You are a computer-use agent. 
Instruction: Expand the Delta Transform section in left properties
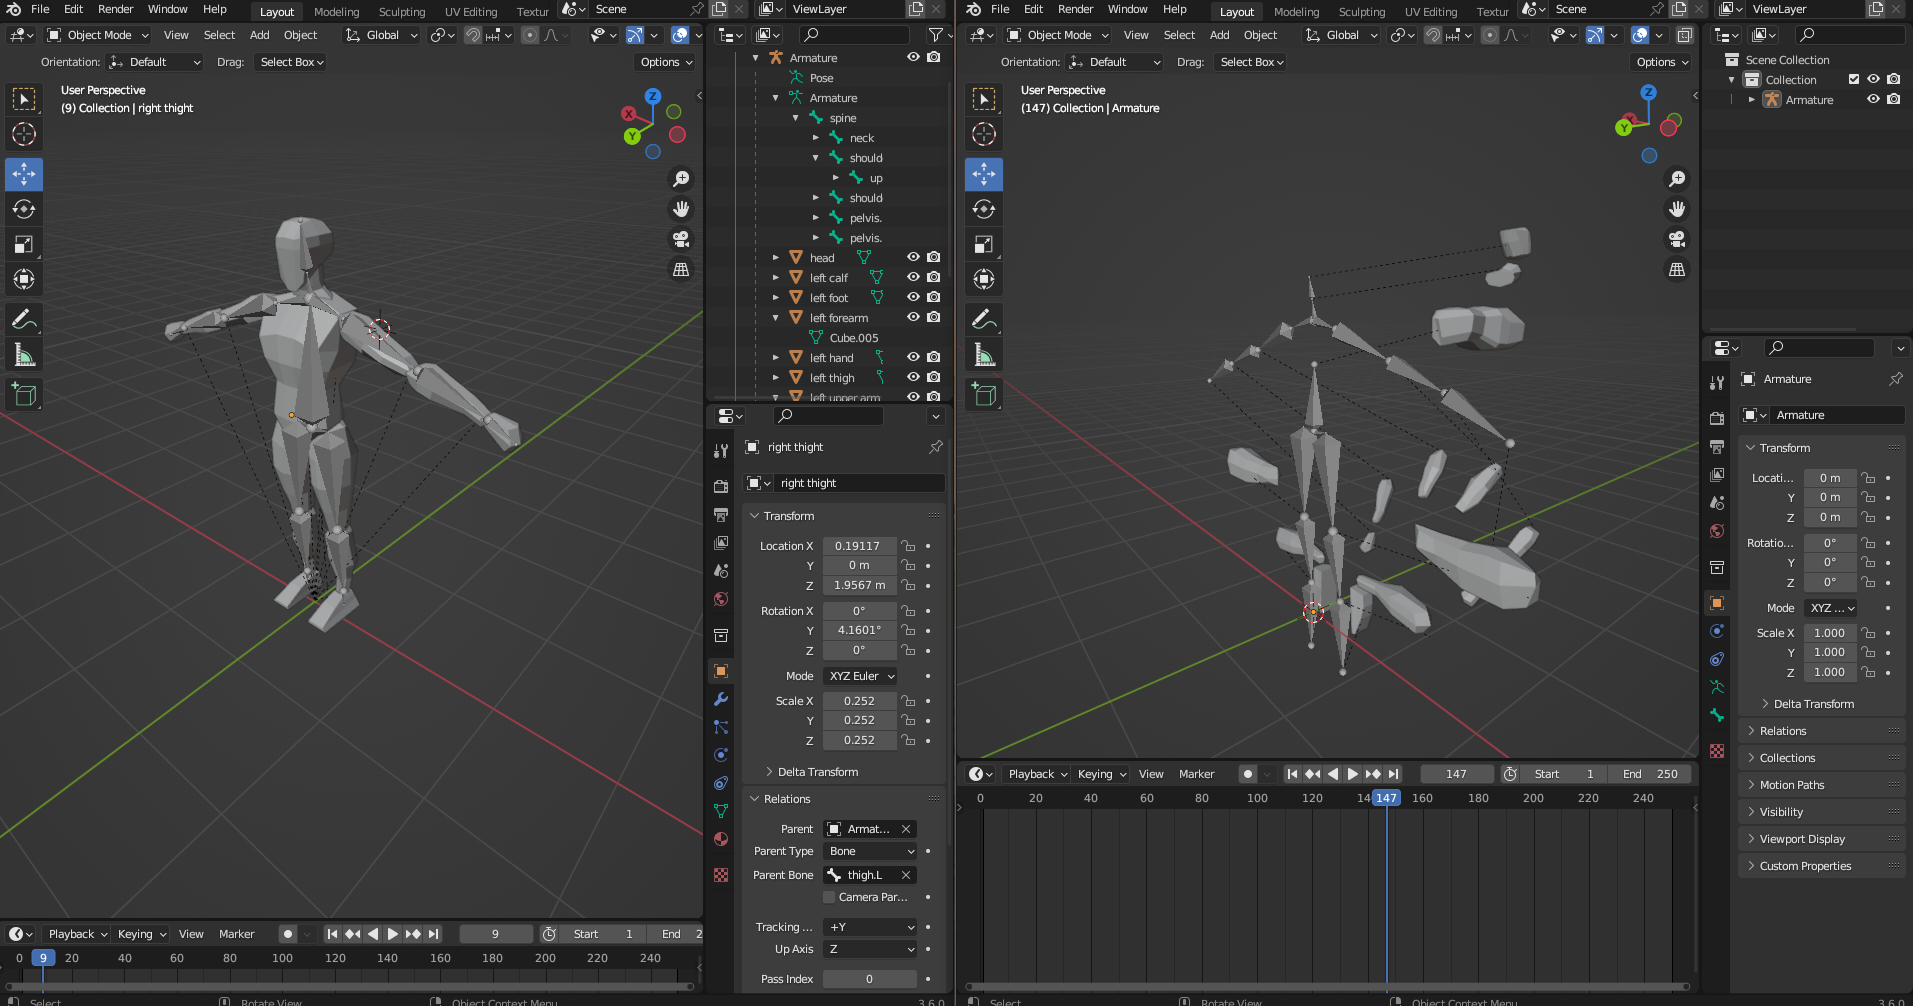817,772
